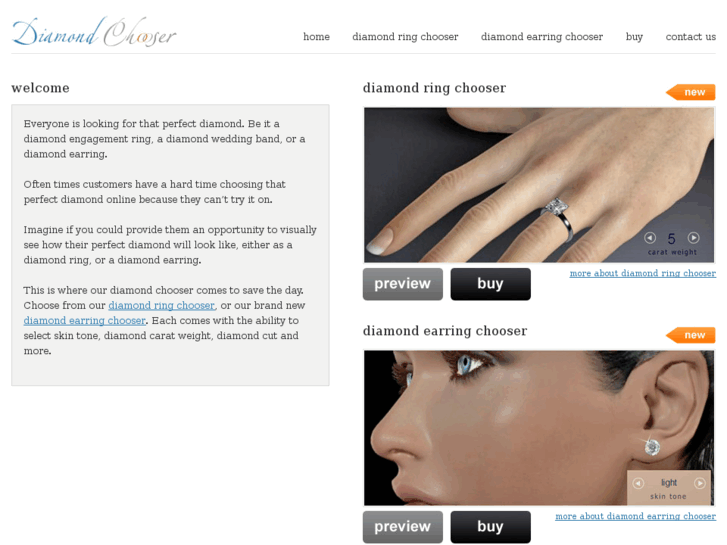
Task: Open inline 'diamond ring chooser' text link
Action: pyautogui.click(x=161, y=306)
